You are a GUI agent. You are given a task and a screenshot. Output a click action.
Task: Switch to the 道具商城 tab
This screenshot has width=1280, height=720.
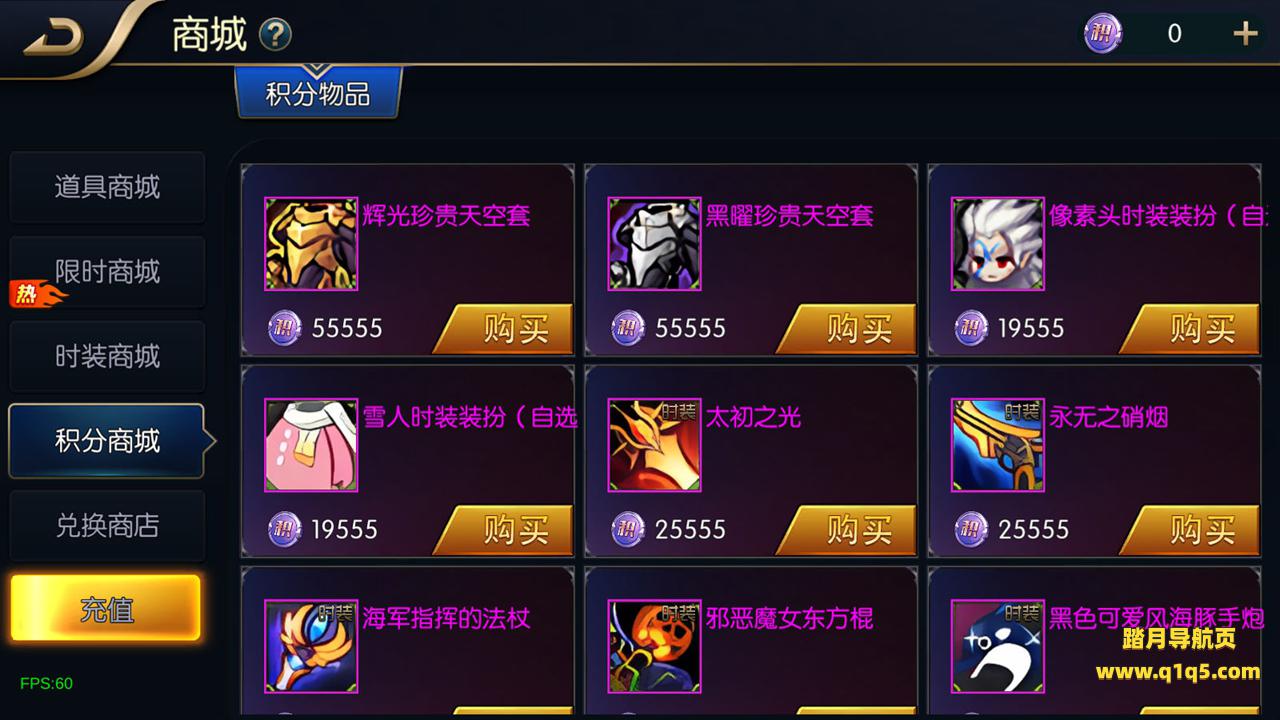[x=107, y=187]
